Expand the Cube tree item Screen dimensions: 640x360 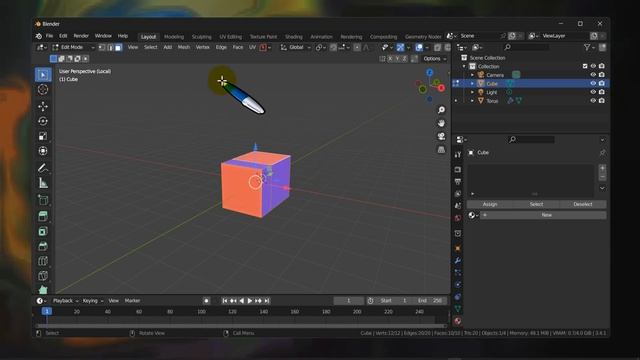[x=472, y=84]
